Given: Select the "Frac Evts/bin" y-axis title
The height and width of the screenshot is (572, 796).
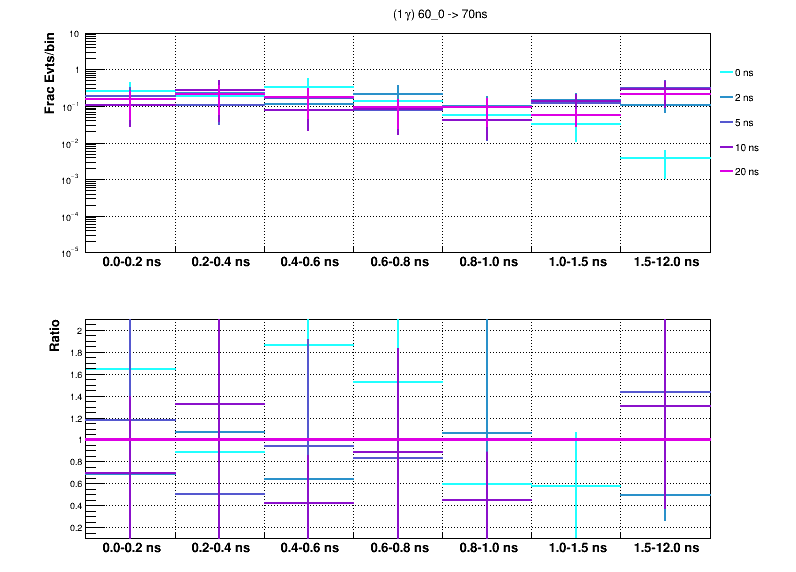Looking at the screenshot, I should [x=49, y=75].
